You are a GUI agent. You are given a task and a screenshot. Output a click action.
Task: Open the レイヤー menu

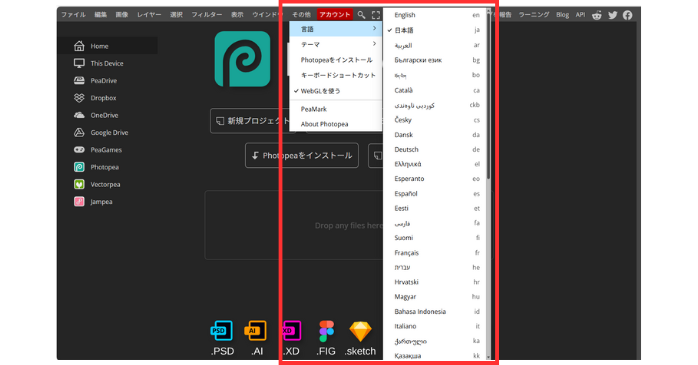(x=149, y=15)
